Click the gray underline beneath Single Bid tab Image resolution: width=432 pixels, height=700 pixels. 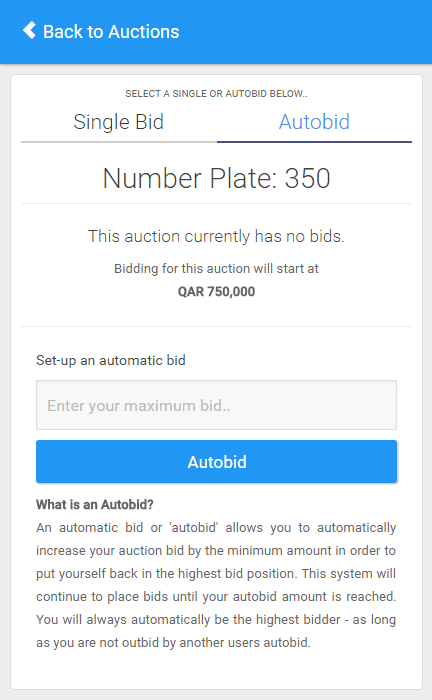pos(119,142)
